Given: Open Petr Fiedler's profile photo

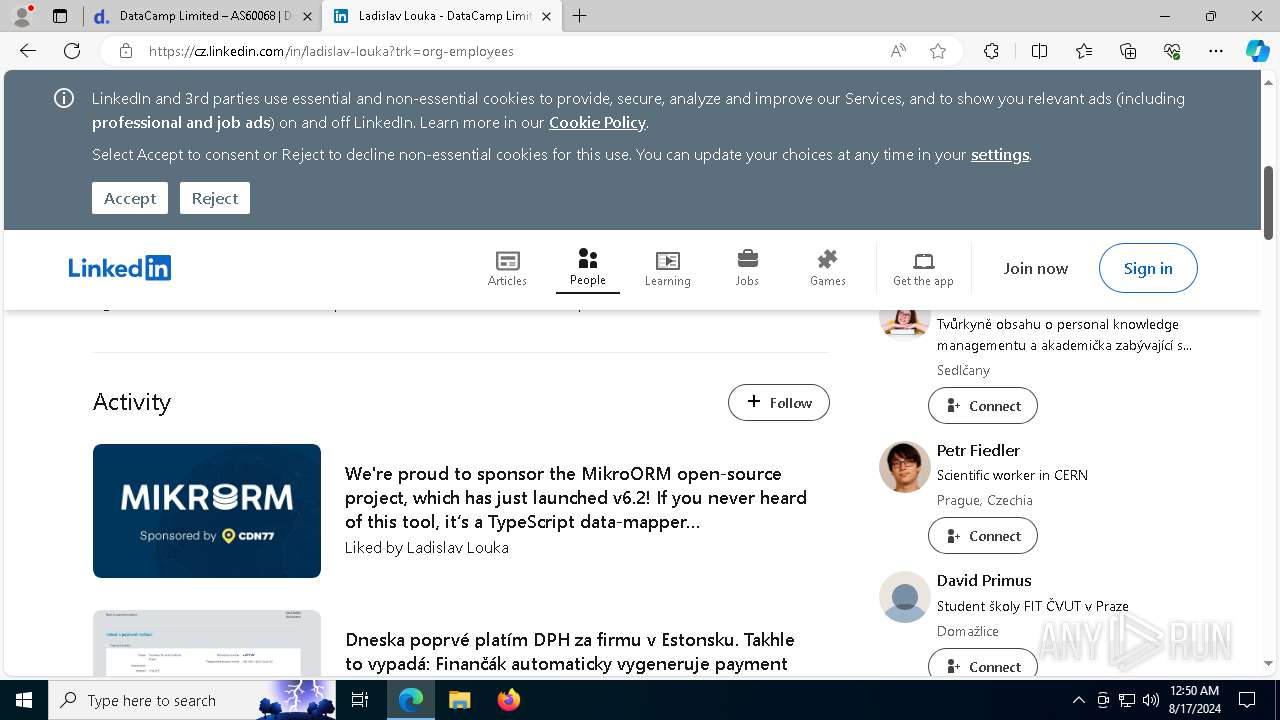Looking at the screenshot, I should 905,467.
